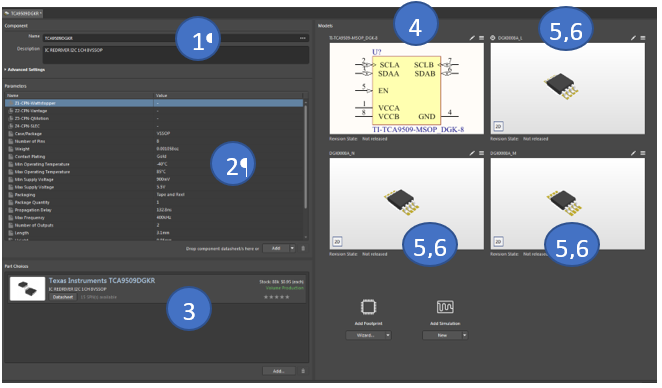Click pencil edit icon for DGK0008A_N footprint

(x=472, y=153)
